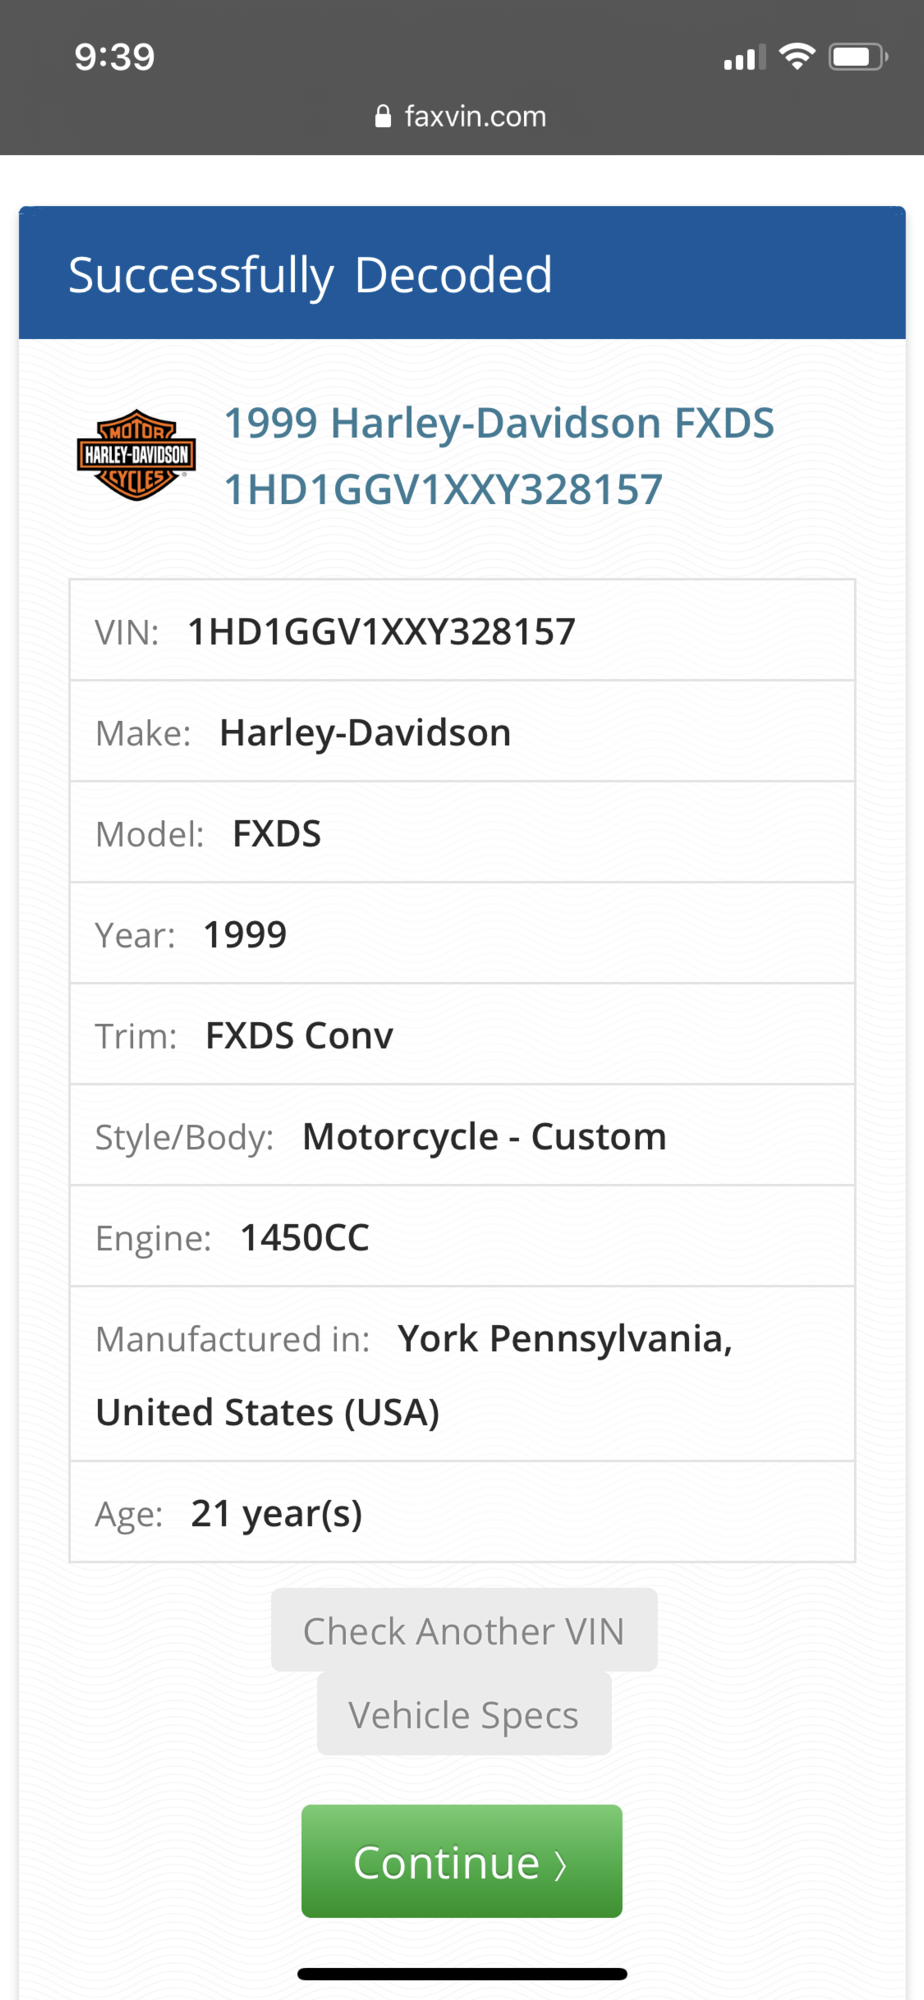
Task: Tap the Wi-Fi status icon
Action: click(796, 56)
